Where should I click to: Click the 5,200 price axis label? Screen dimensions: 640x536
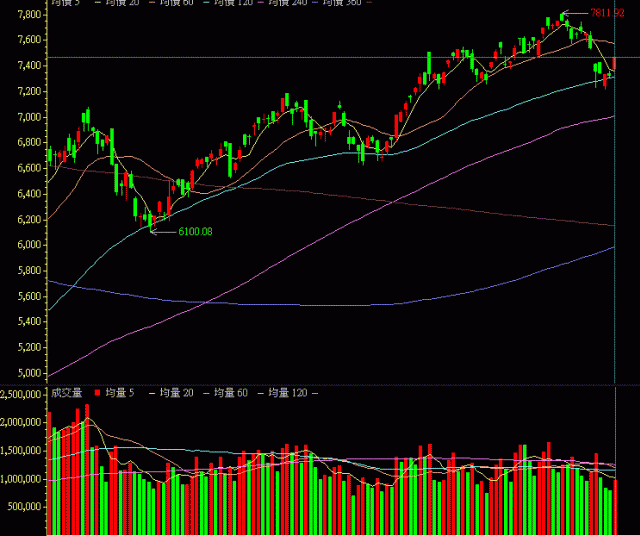point(29,347)
